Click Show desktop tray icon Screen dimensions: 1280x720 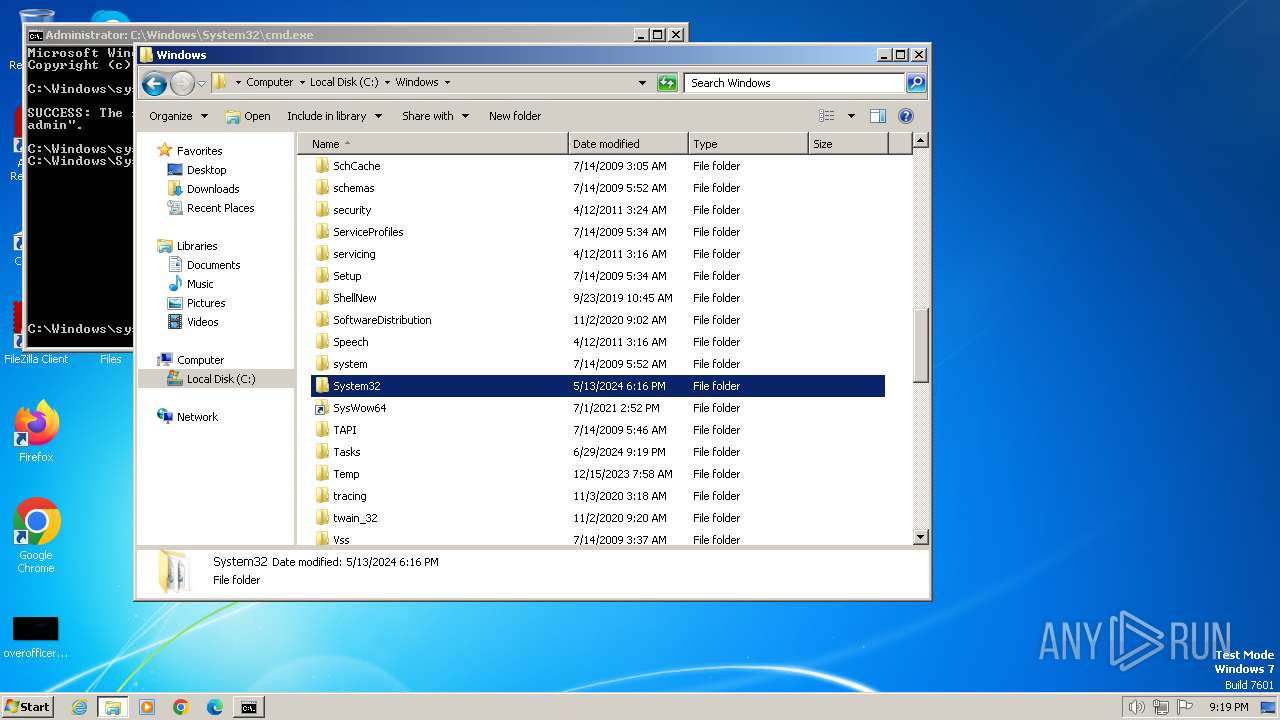pos(1268,707)
